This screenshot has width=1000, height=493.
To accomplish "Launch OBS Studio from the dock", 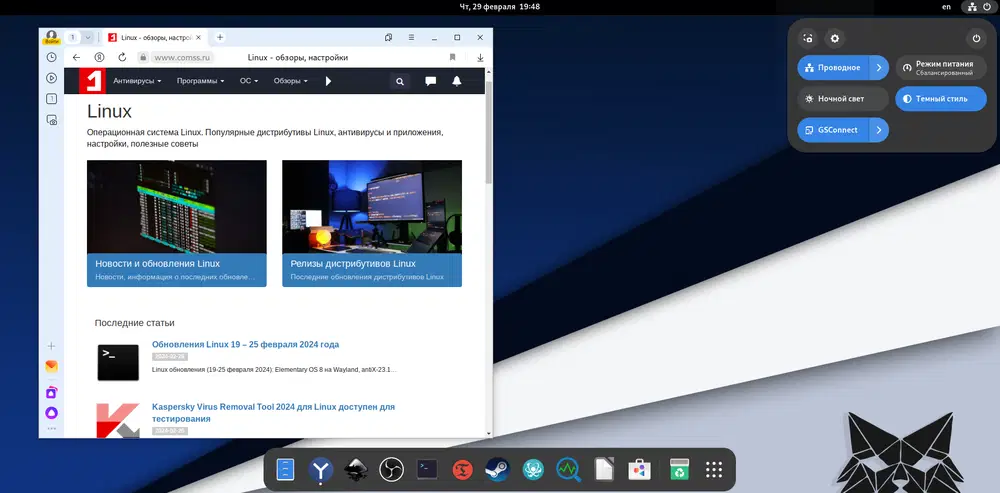I will (391, 469).
